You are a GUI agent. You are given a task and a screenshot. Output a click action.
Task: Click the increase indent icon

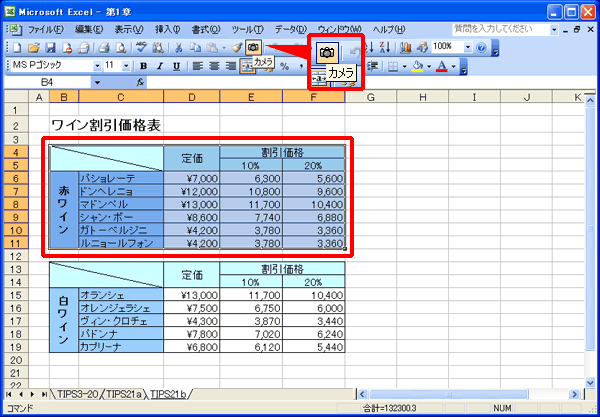[371, 67]
